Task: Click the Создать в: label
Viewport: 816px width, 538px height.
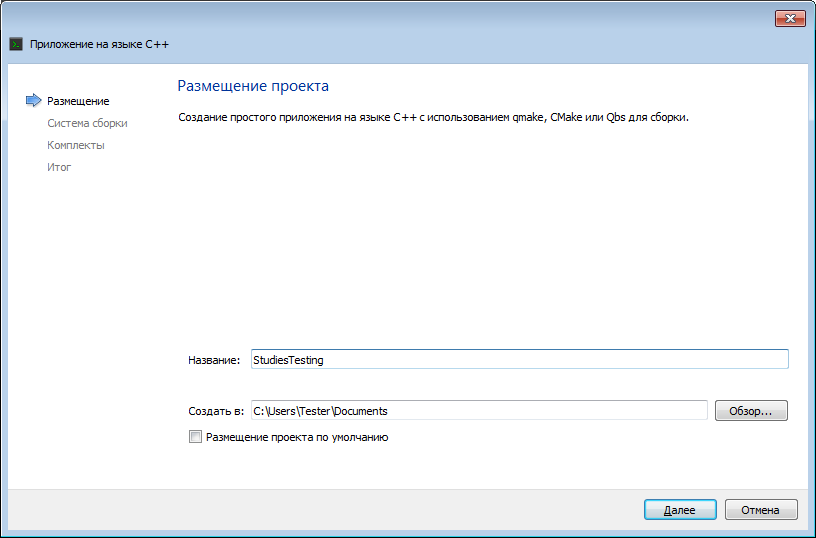Action: click(x=216, y=411)
